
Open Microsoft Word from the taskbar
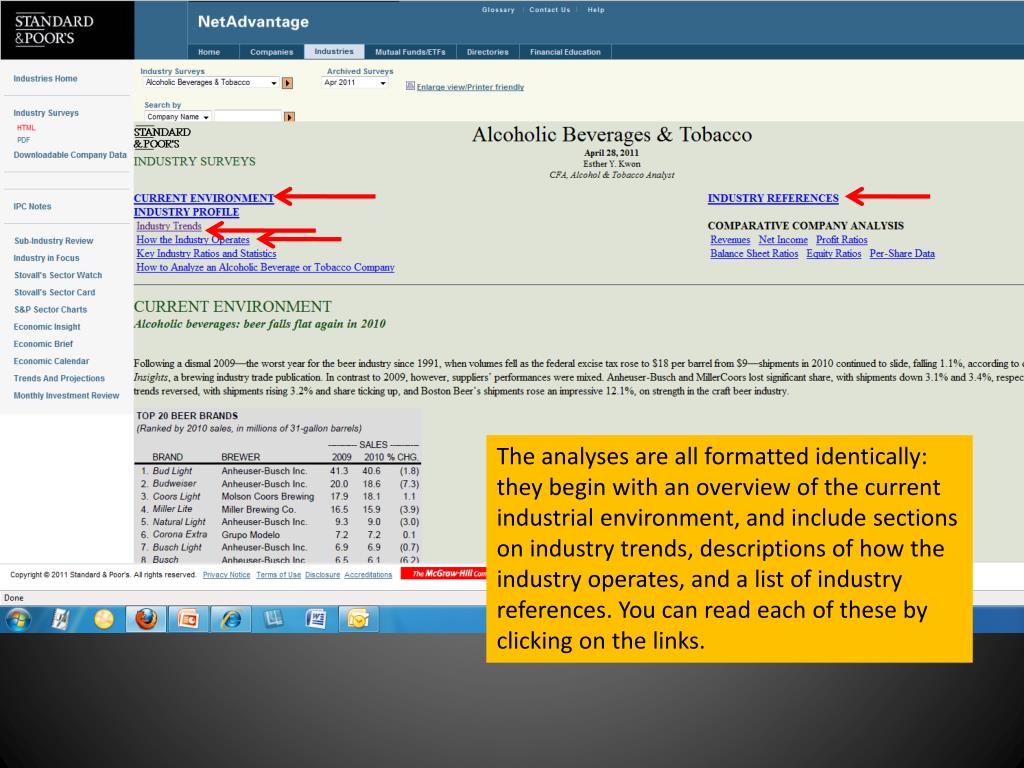316,618
